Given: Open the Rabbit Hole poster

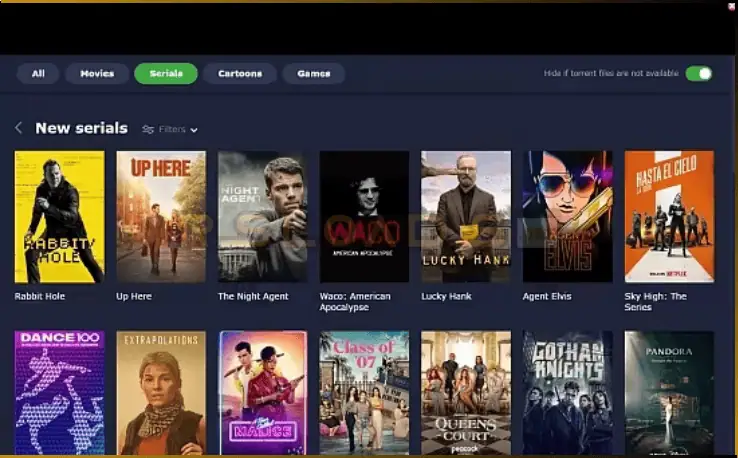Looking at the screenshot, I should [59, 217].
